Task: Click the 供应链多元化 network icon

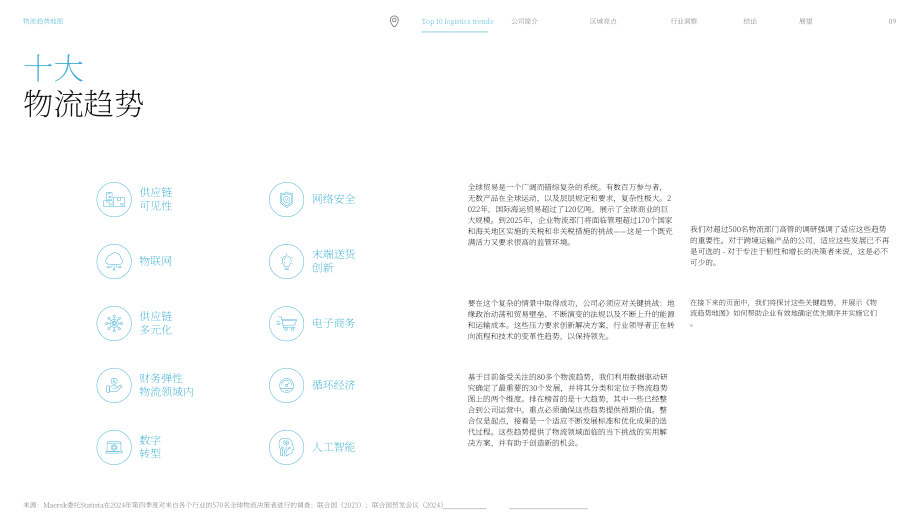Action: point(114,323)
